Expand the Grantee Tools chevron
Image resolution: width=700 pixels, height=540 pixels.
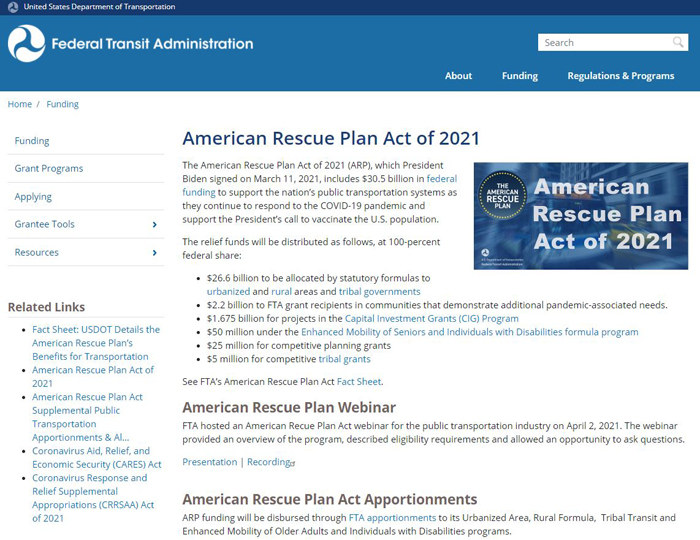pos(154,224)
